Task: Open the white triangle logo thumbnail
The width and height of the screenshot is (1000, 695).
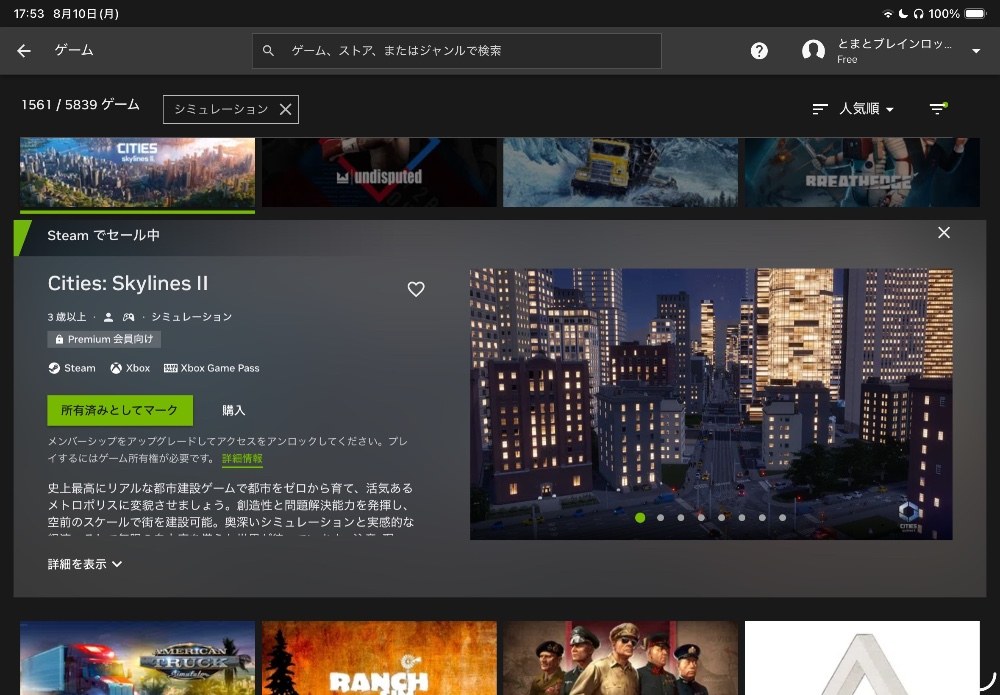Action: [862, 658]
